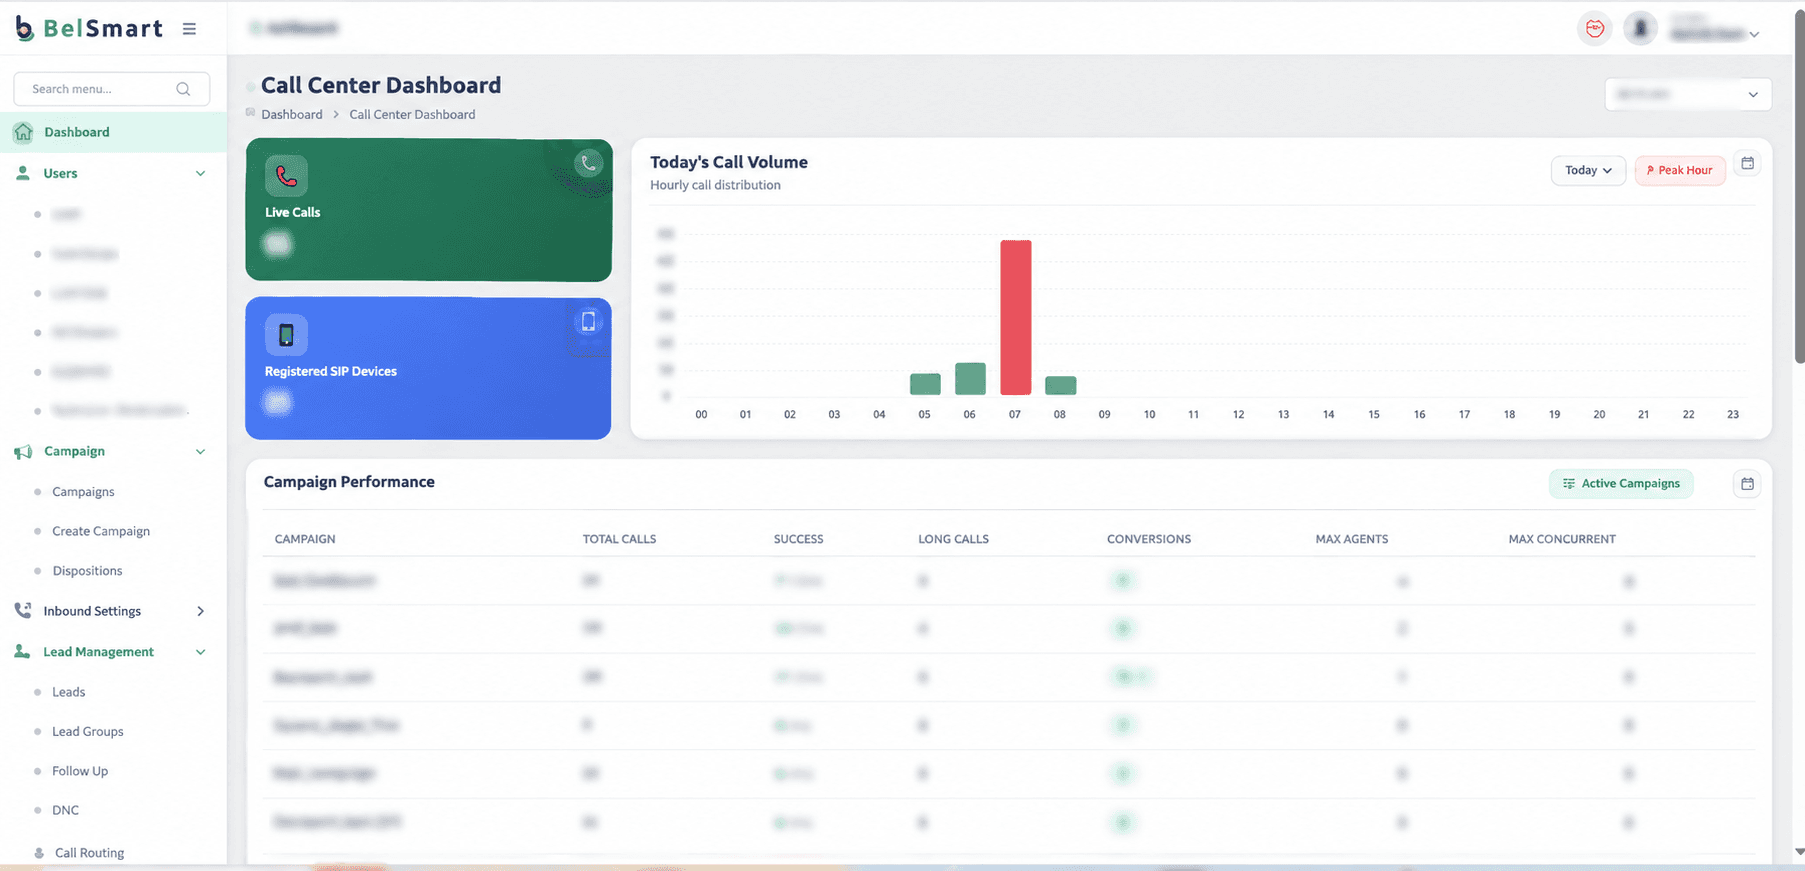Open the user account dropdown arrow
1805x871 pixels.
[1754, 35]
